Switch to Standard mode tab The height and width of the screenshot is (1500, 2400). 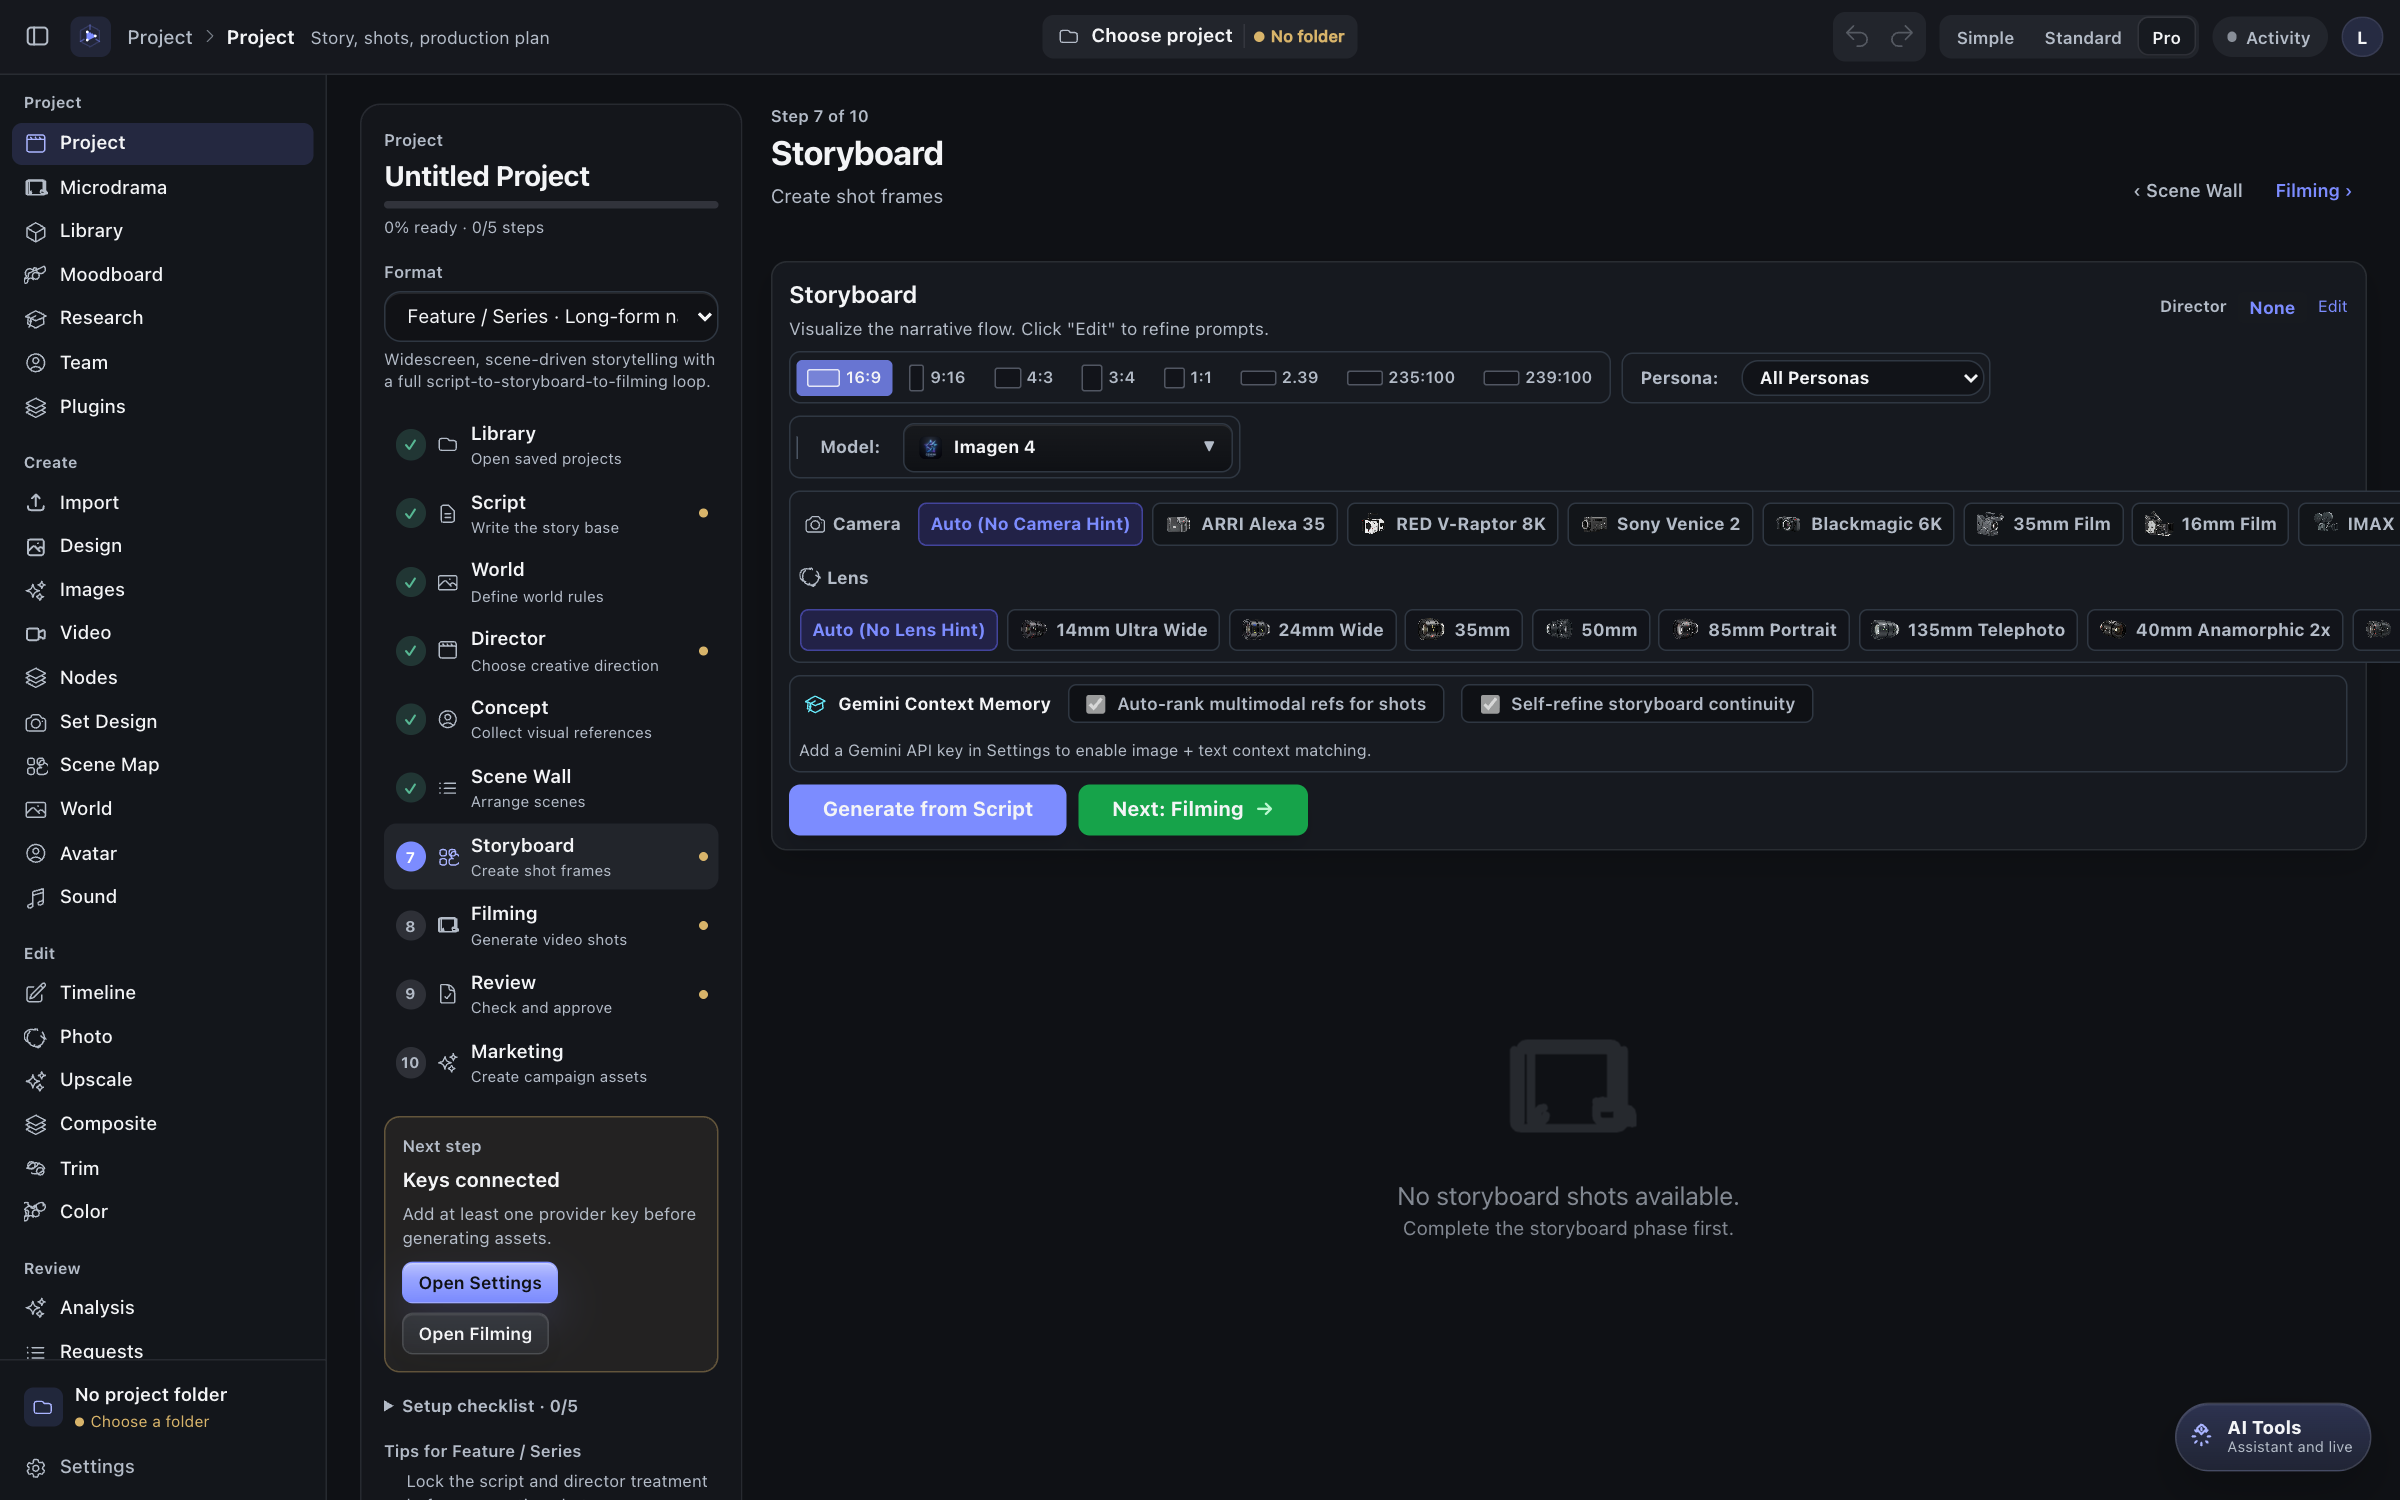tap(2082, 37)
